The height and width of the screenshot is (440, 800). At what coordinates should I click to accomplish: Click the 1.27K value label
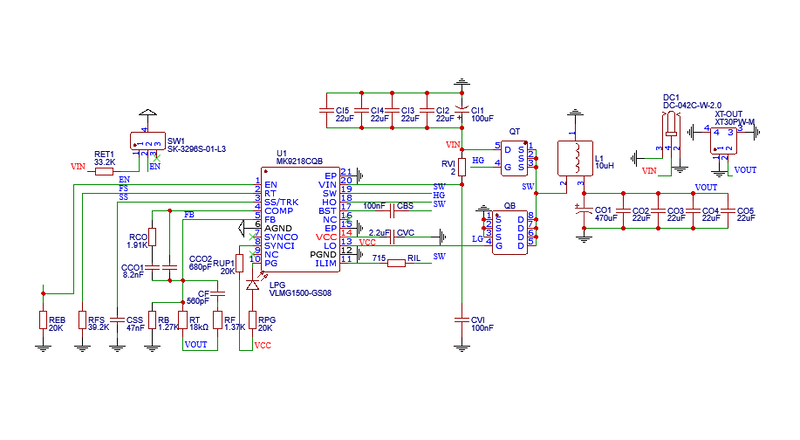coord(168,328)
